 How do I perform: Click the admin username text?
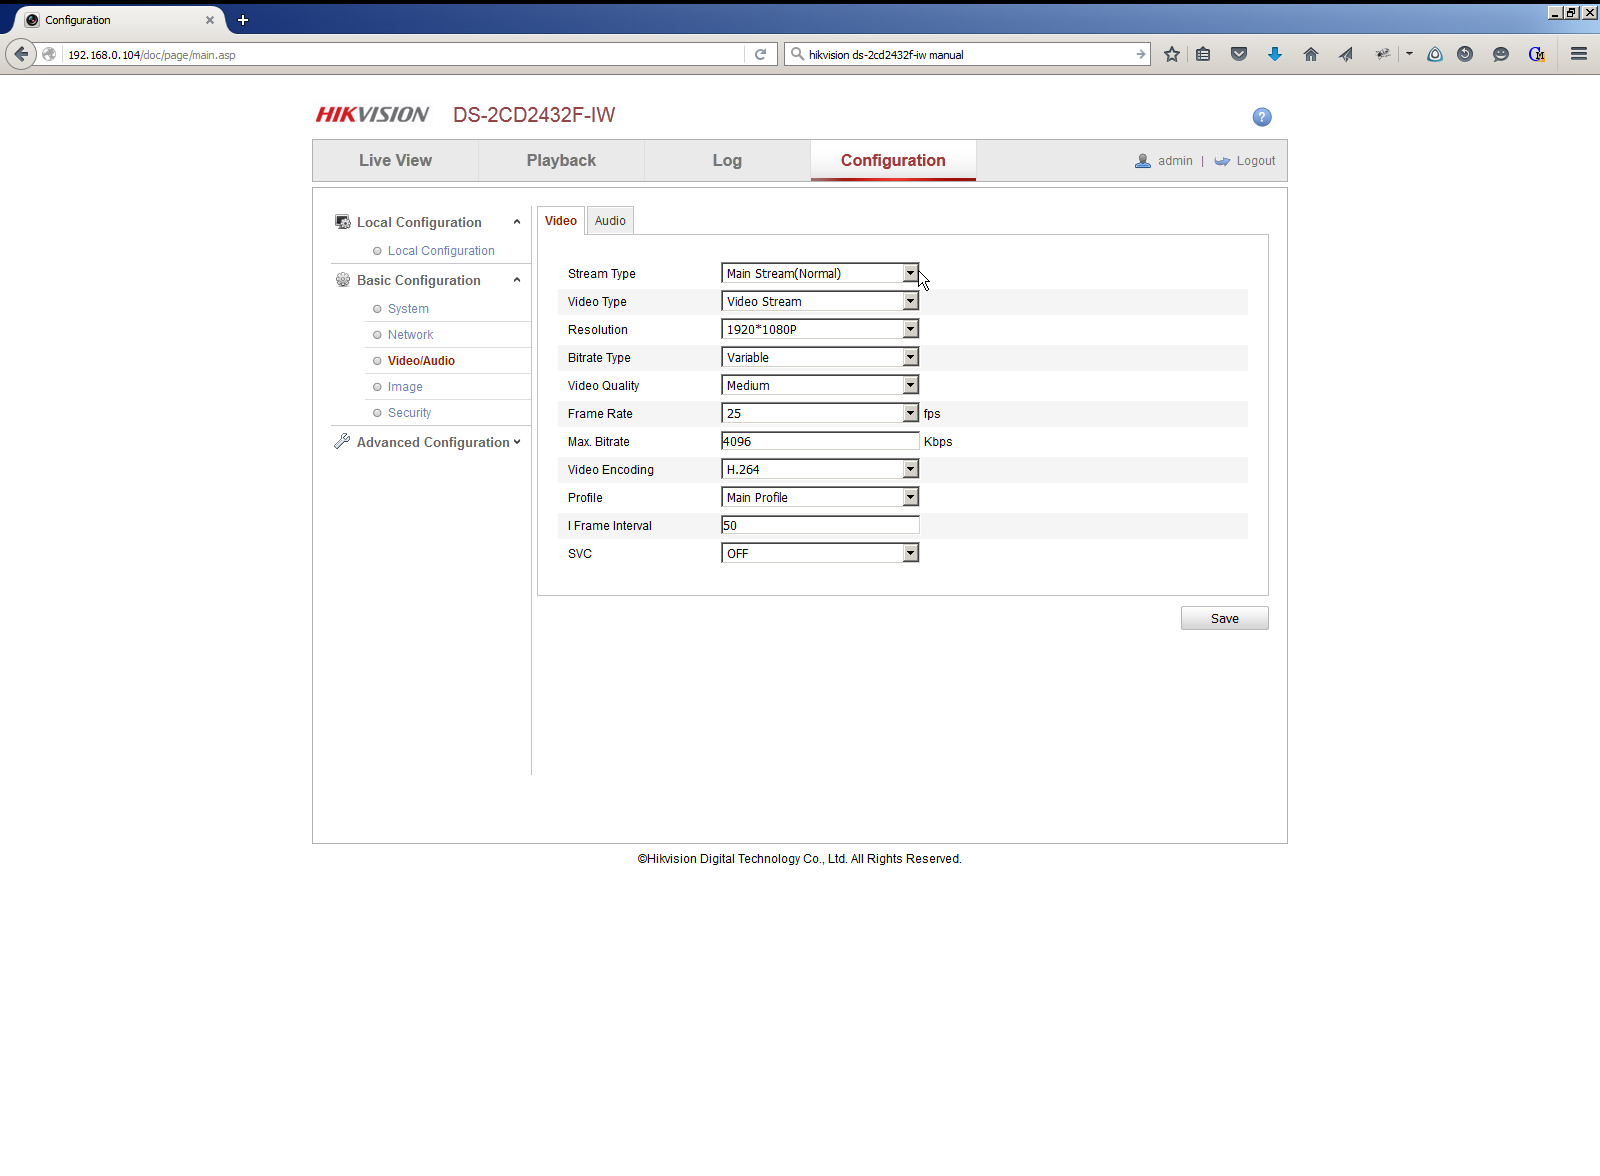point(1175,161)
